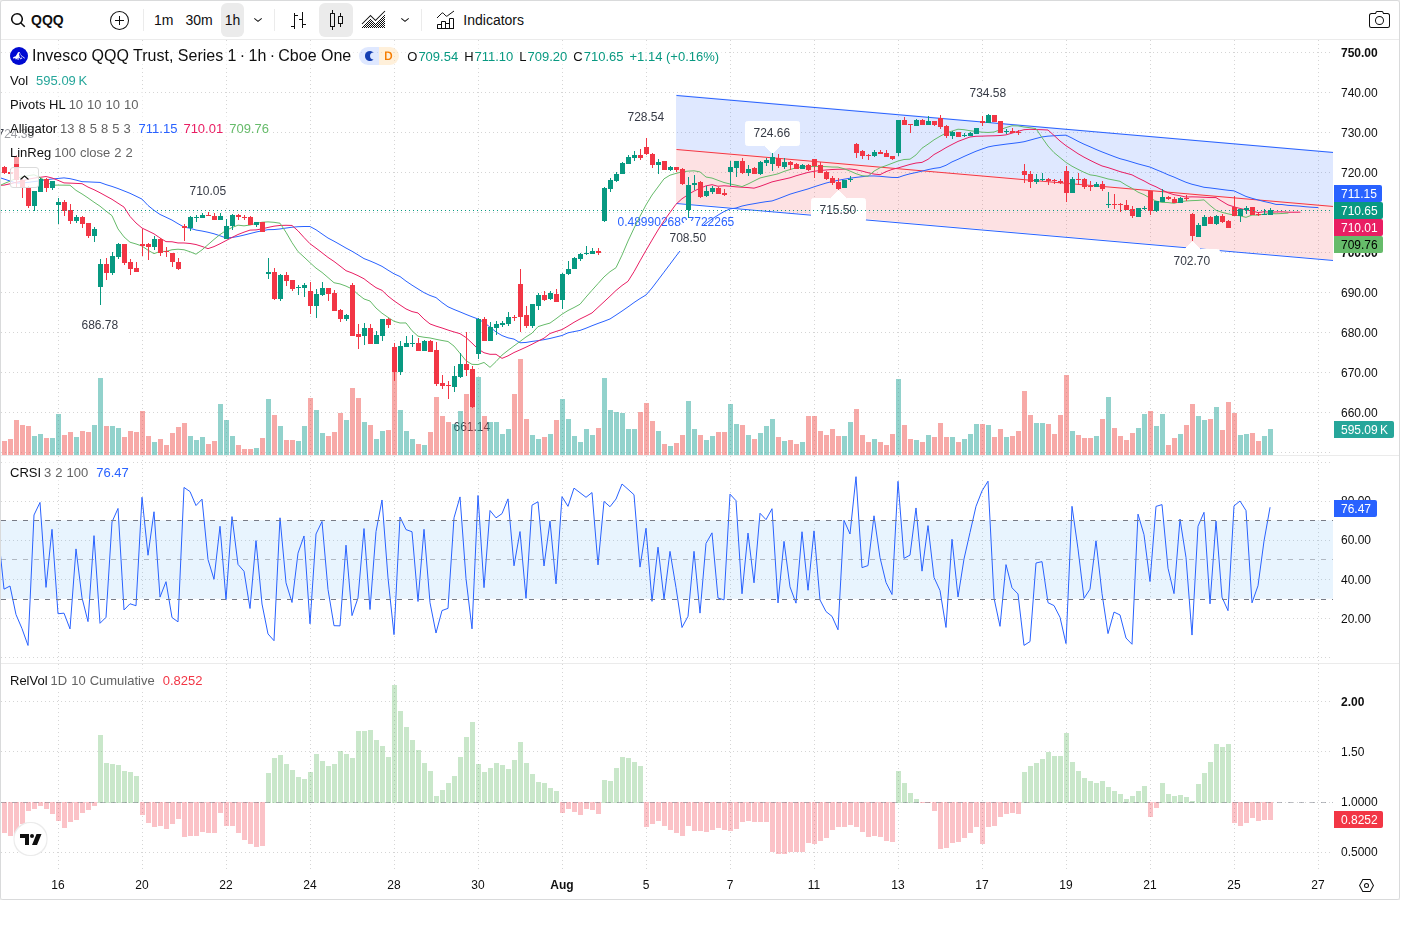The height and width of the screenshot is (950, 1420).
Task: Select the bars chart style
Action: tap(298, 20)
